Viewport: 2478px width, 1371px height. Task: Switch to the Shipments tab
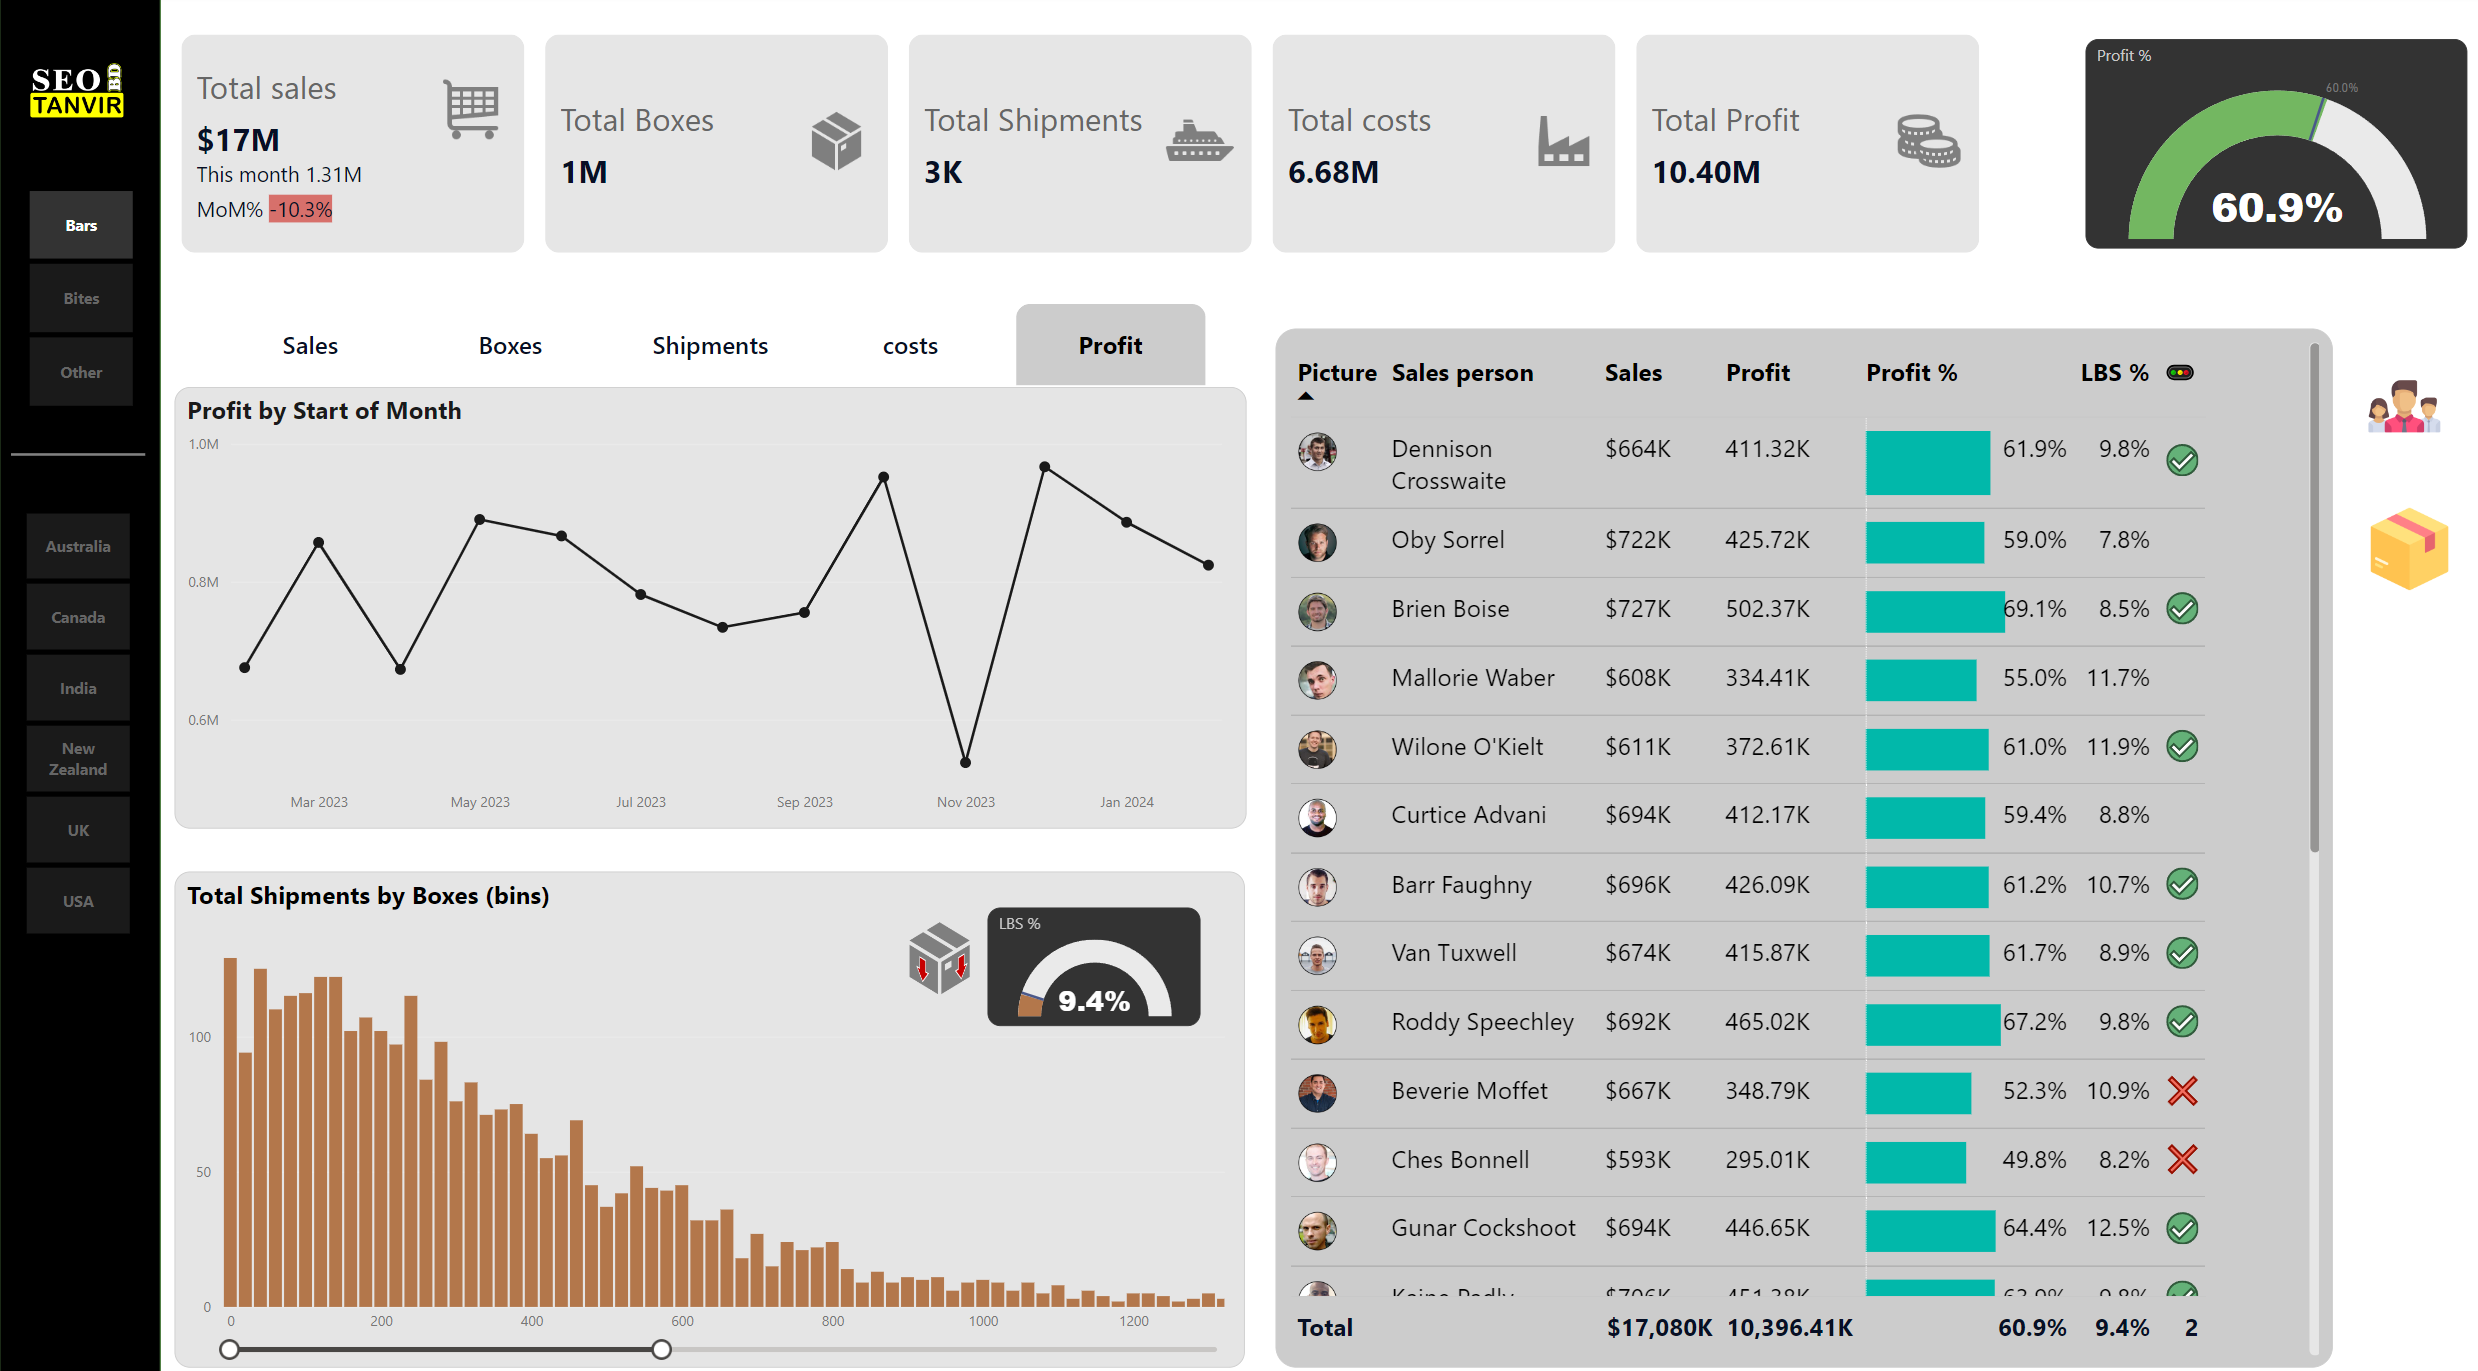(710, 346)
